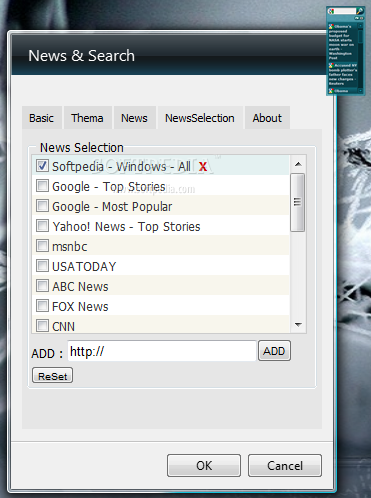Open the About tab
The width and height of the screenshot is (371, 498).
(267, 118)
